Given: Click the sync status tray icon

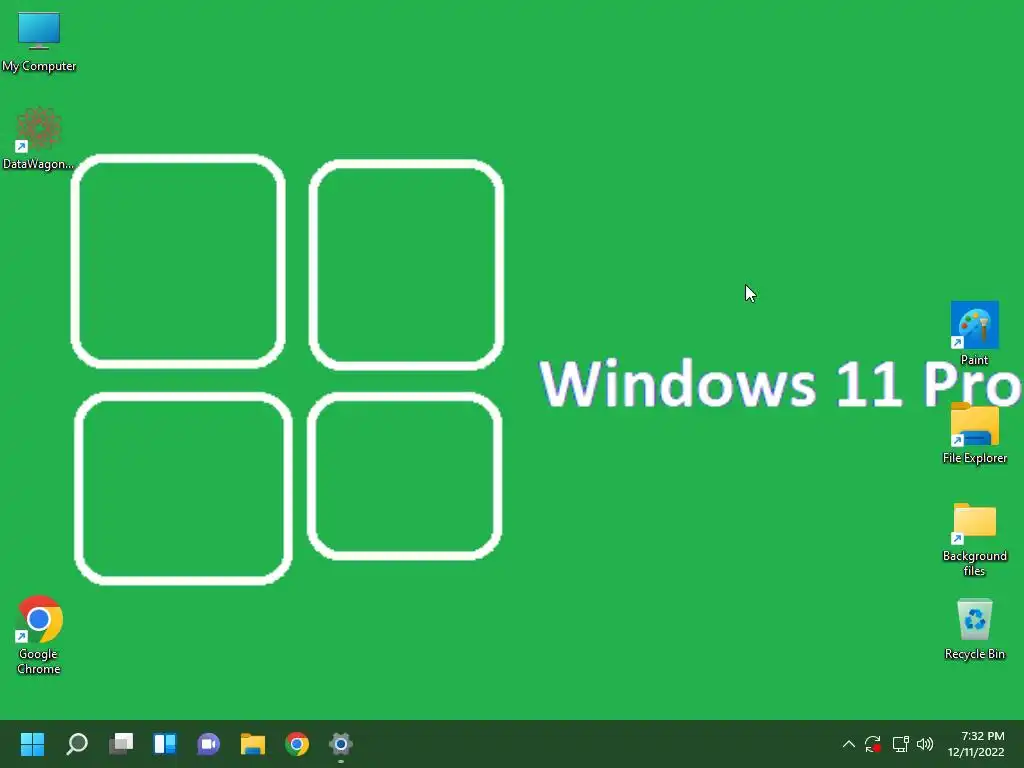Looking at the screenshot, I should 873,744.
